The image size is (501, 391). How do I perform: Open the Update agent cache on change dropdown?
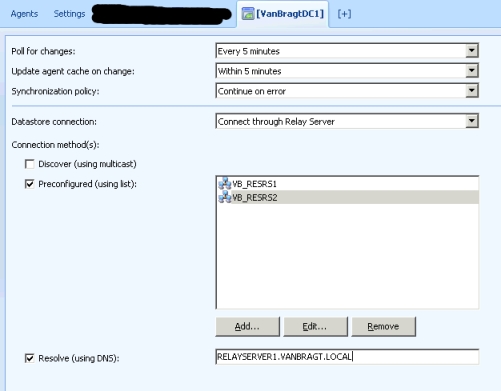[x=472, y=71]
